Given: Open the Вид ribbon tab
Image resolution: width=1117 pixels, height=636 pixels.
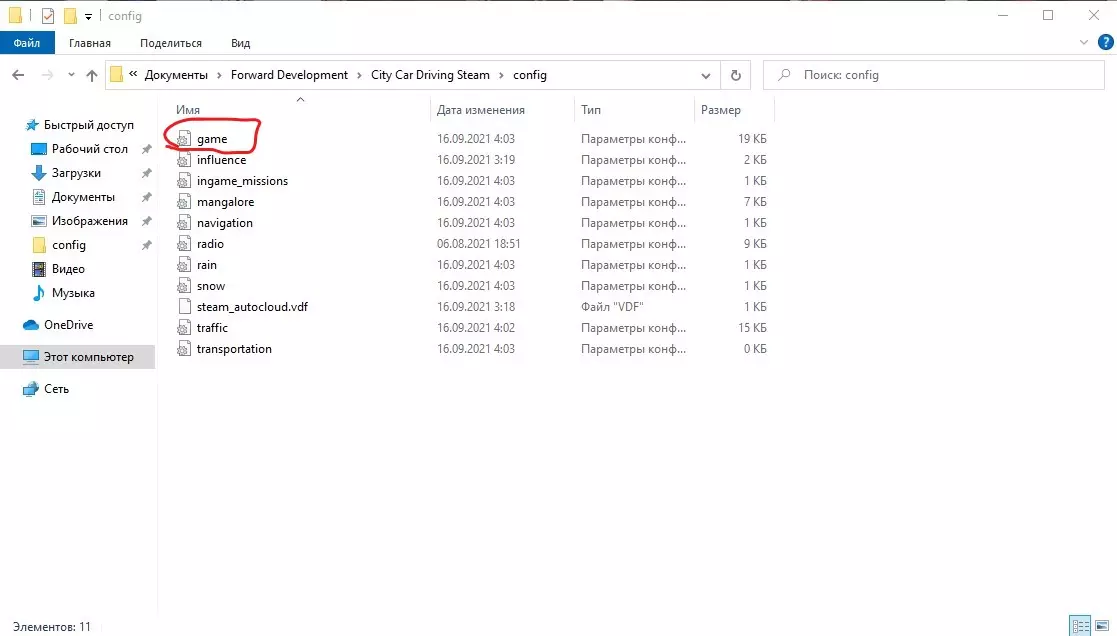Looking at the screenshot, I should tap(241, 43).
